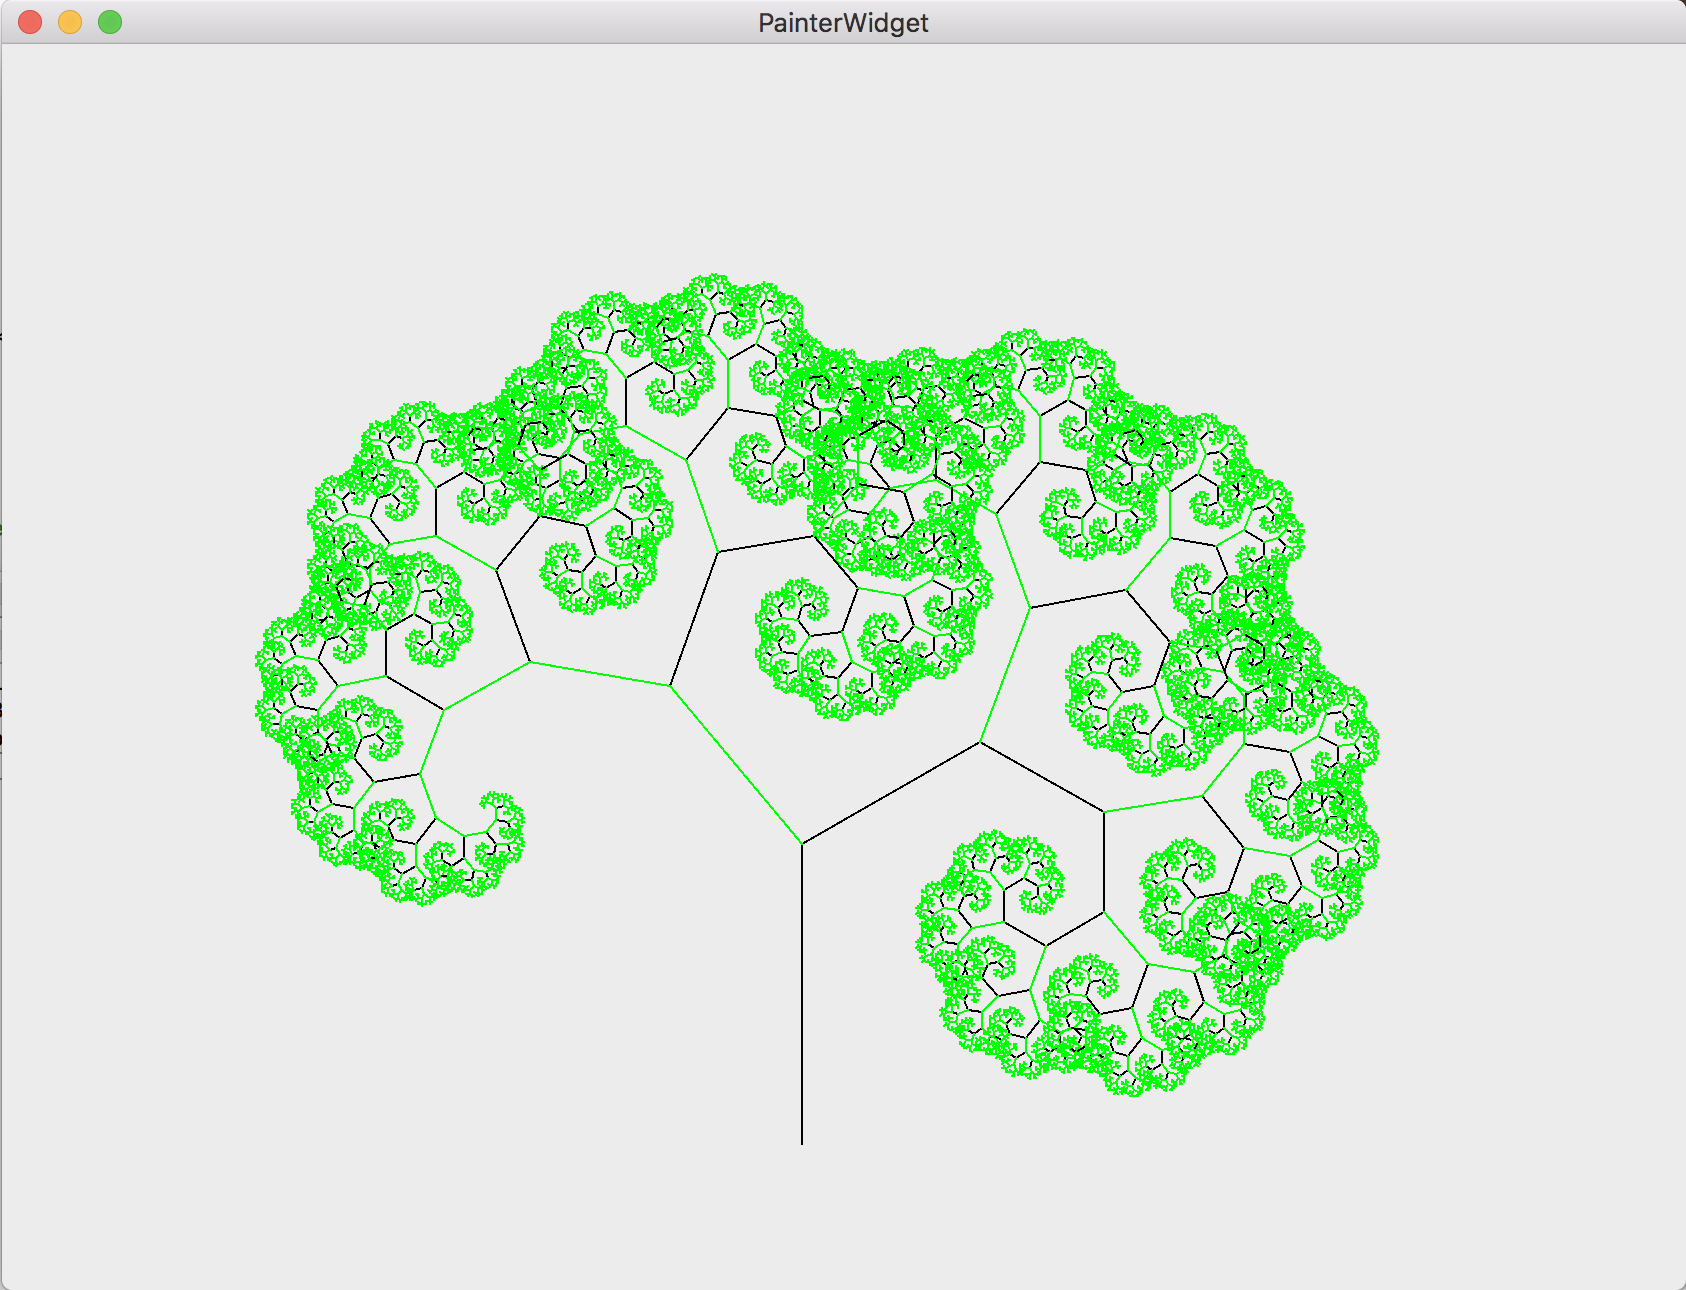The image size is (1686, 1290).
Task: Click the leftmost edge of the tree canopy
Action: [262, 660]
